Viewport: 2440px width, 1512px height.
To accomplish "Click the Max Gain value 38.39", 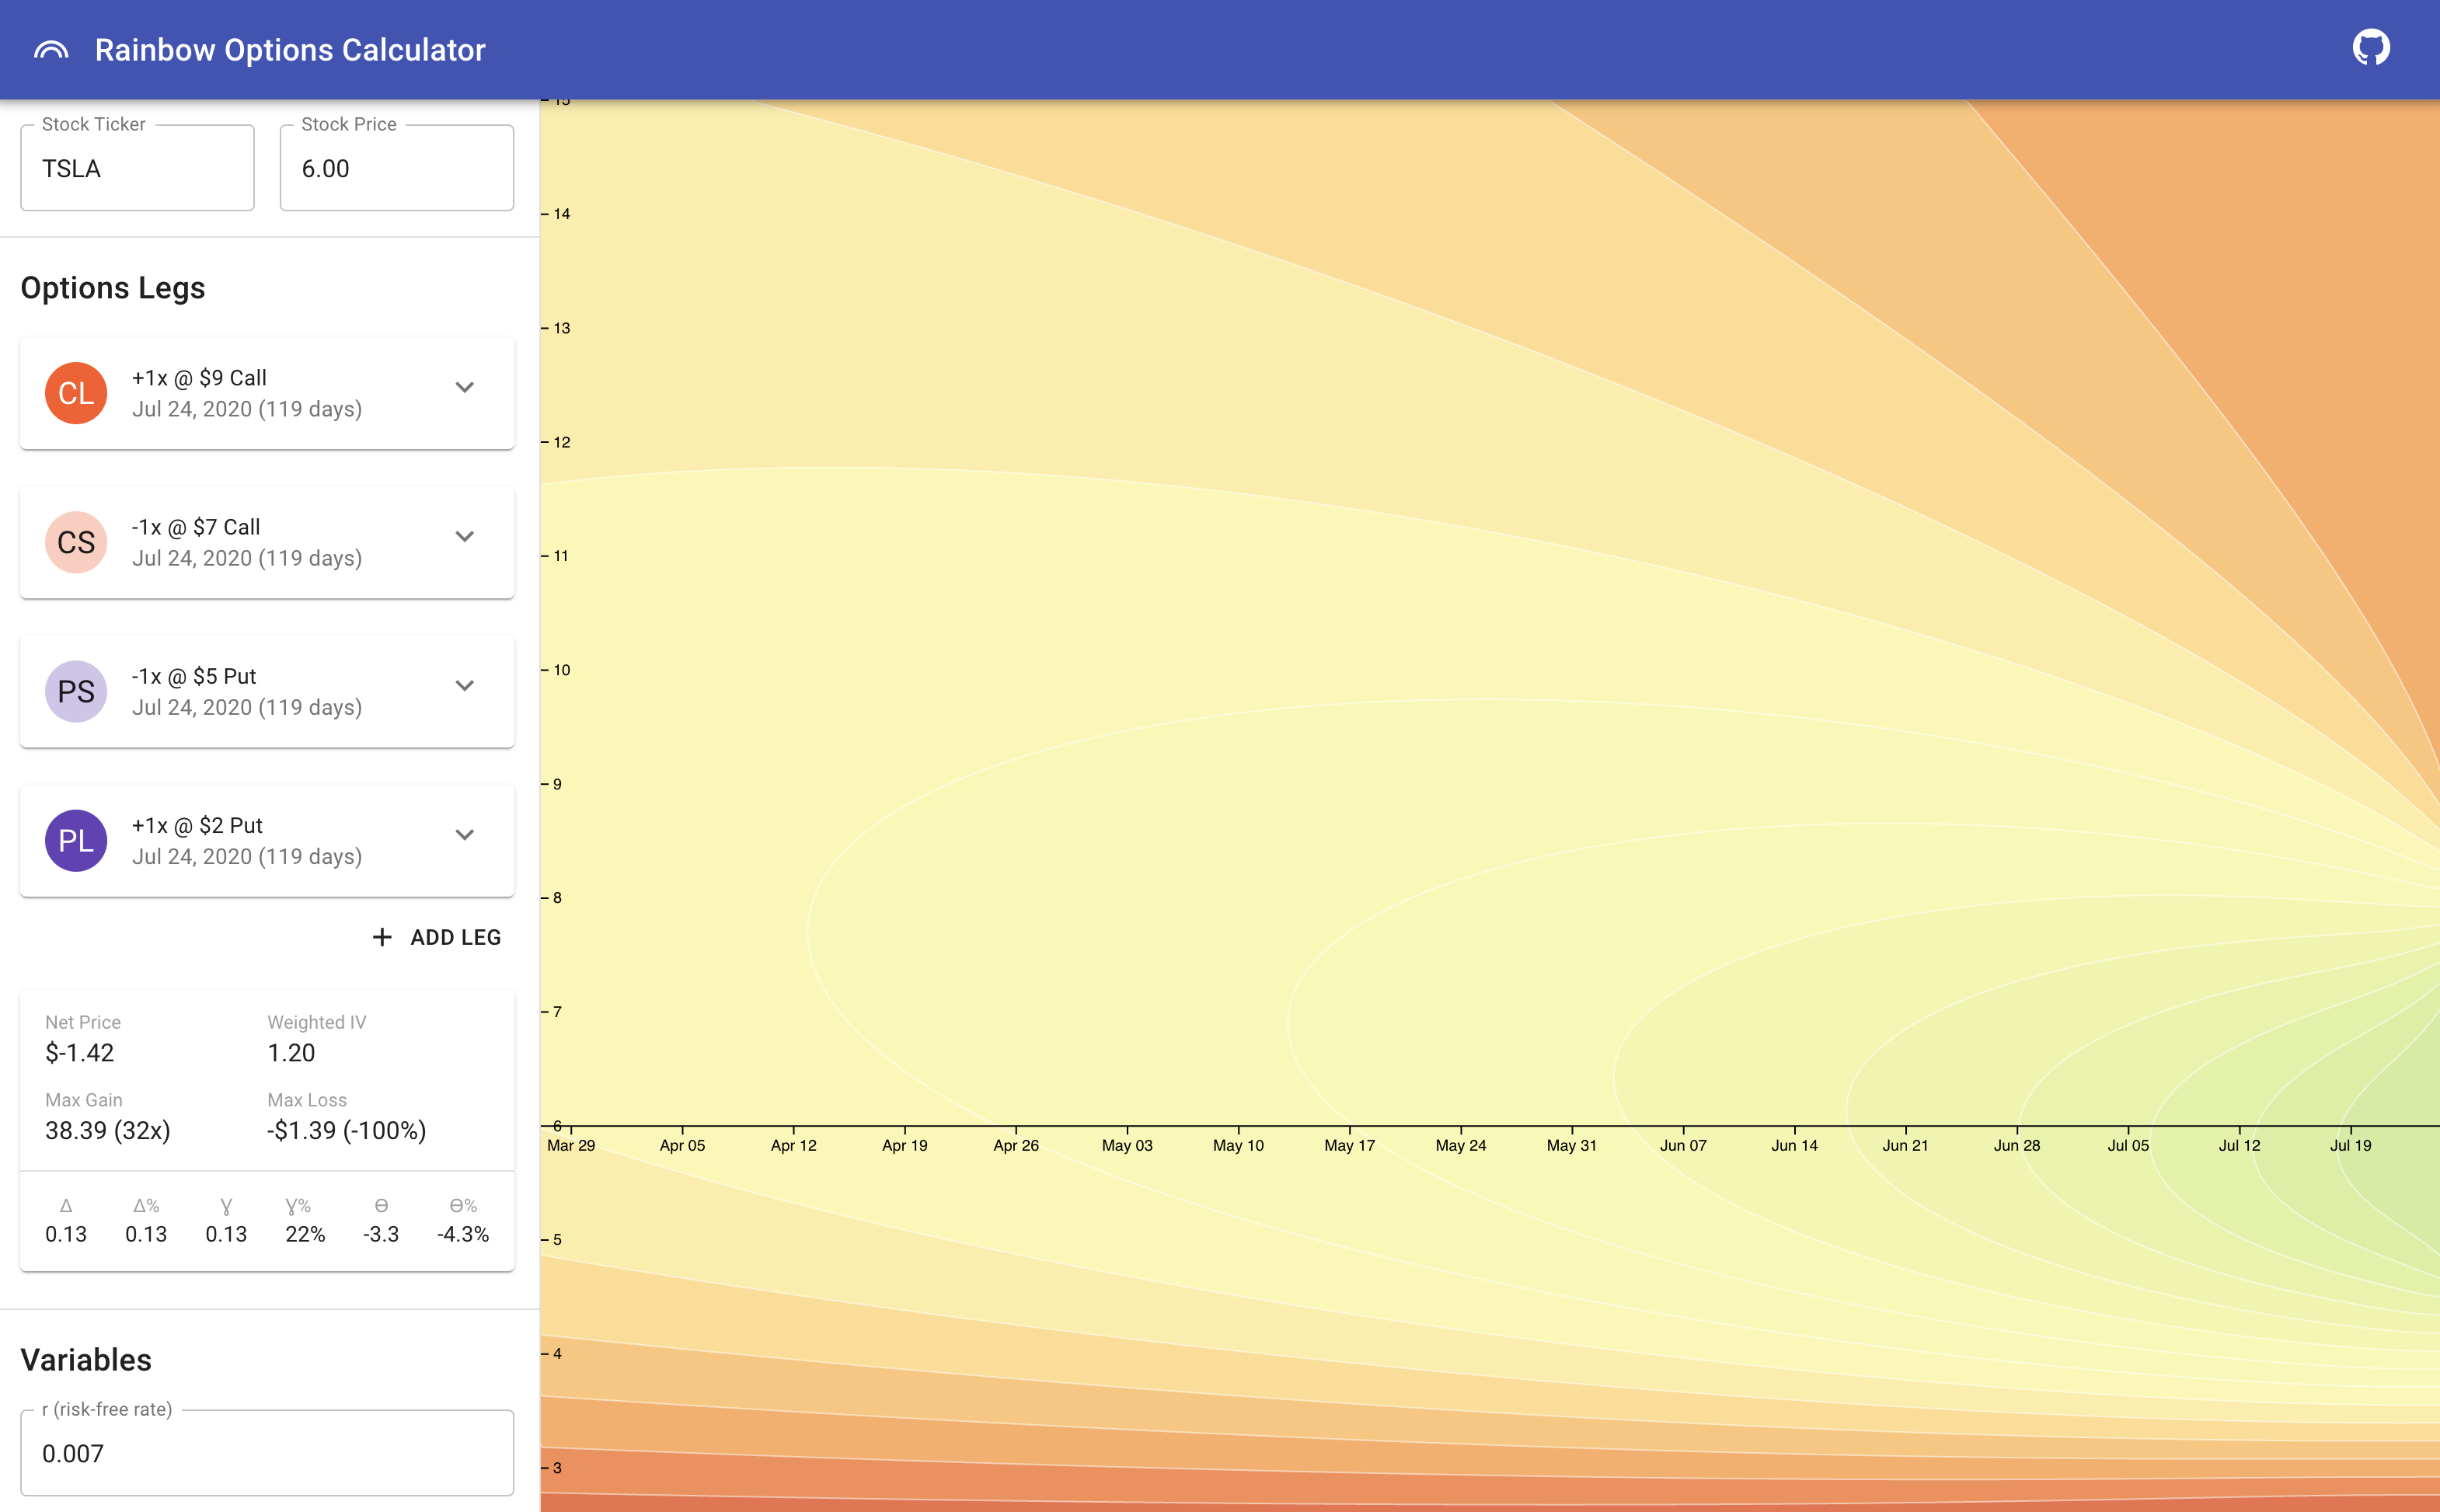I will [x=107, y=1131].
